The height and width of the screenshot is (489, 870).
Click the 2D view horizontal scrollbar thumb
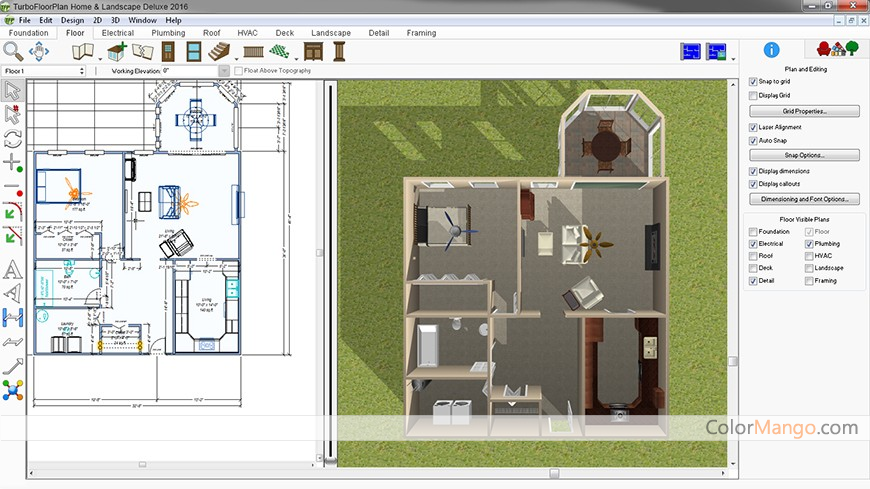point(142,465)
